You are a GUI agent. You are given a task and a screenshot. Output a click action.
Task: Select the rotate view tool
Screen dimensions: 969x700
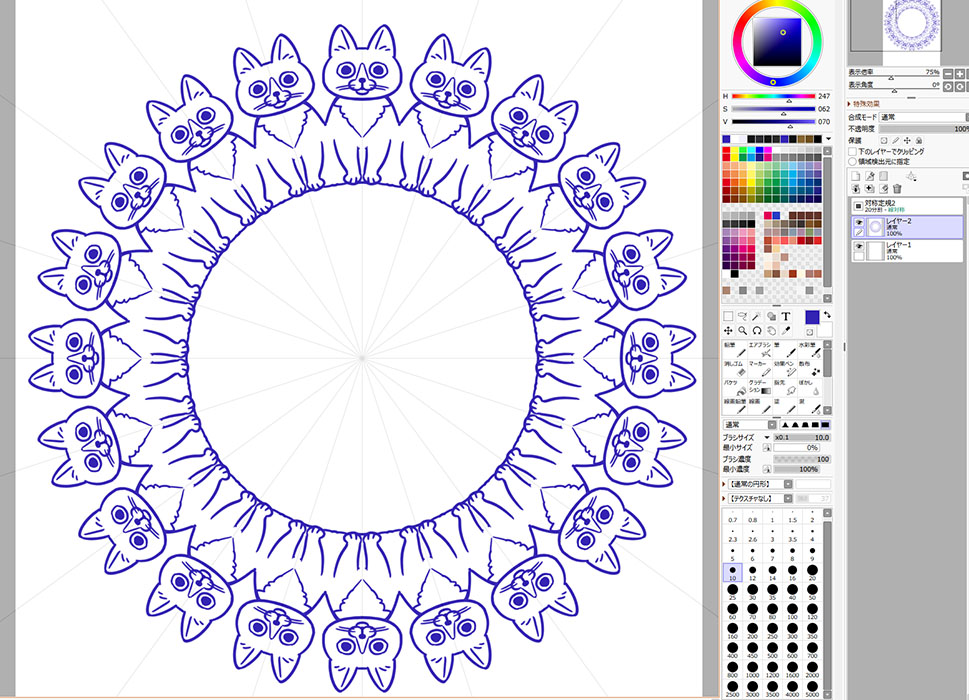pyautogui.click(x=757, y=331)
